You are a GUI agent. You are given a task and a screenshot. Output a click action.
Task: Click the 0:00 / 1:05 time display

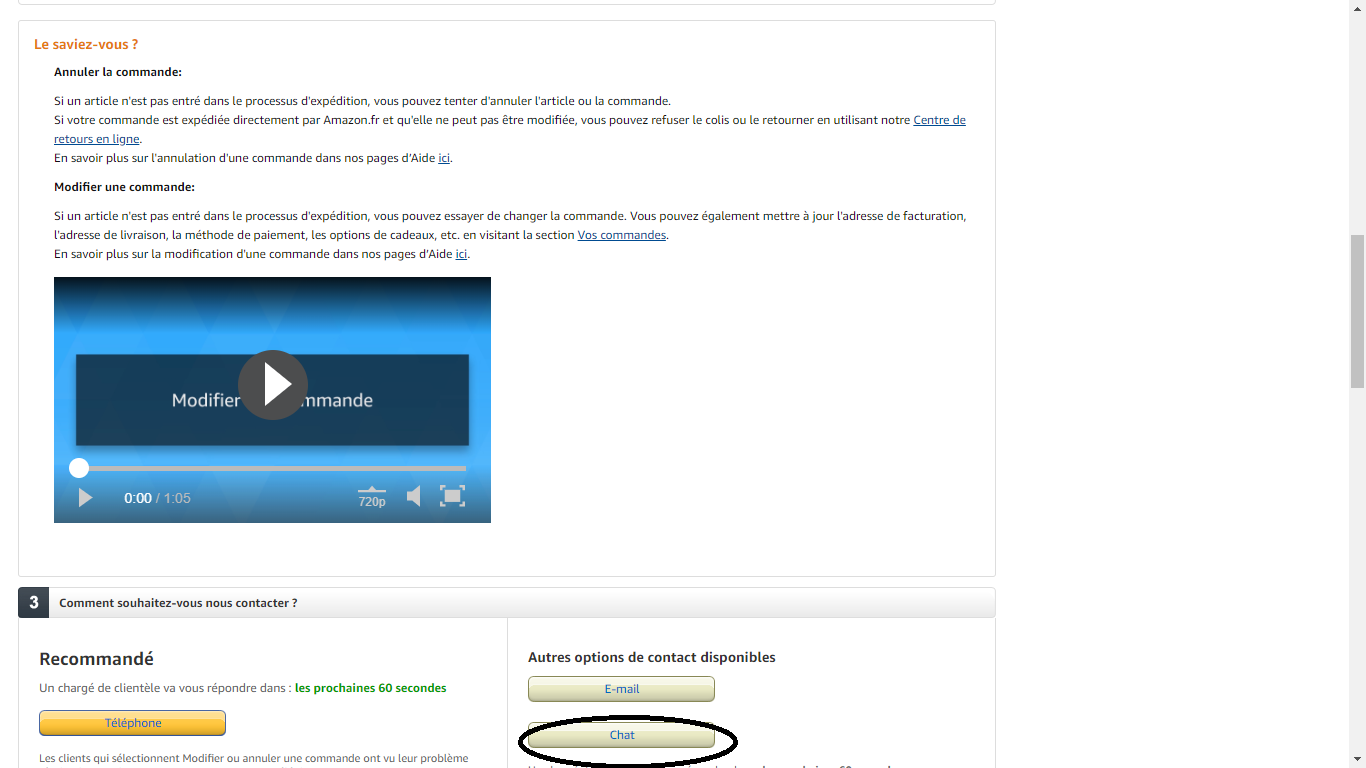coord(157,498)
